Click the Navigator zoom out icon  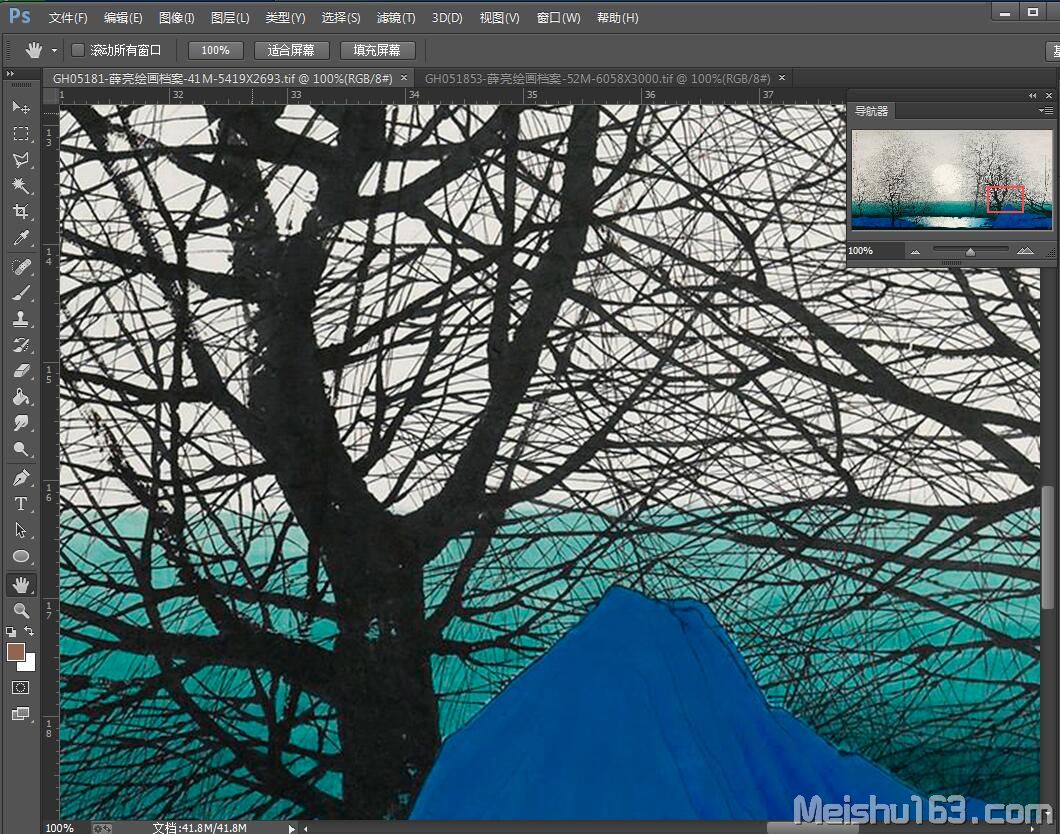tap(915, 251)
